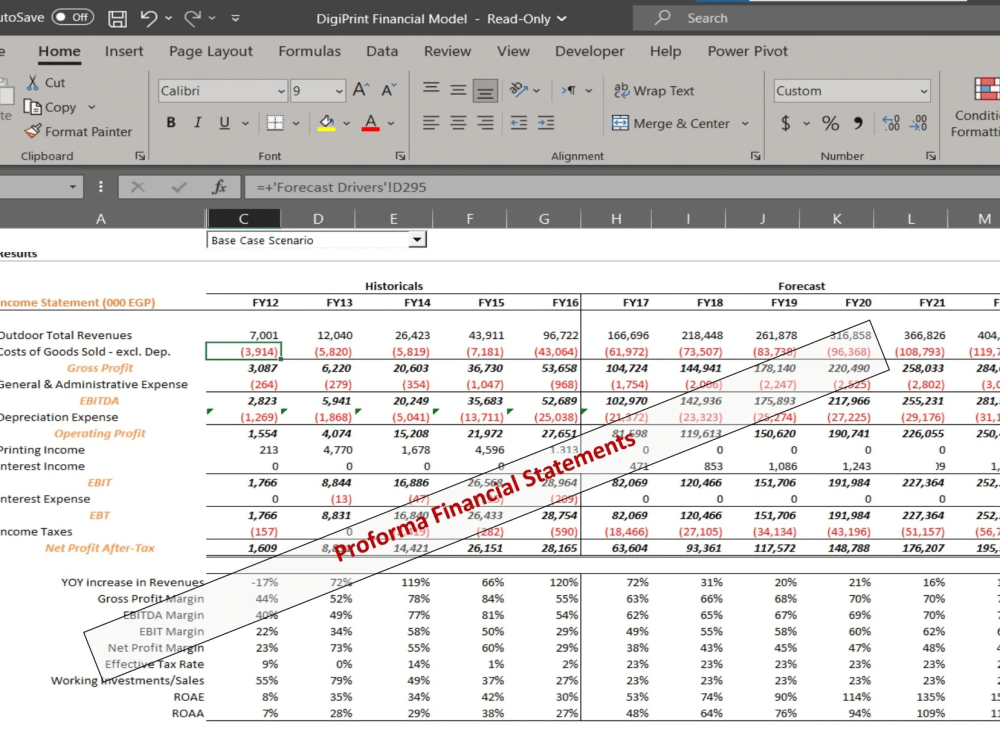Click the Format Painter button
The width and height of the screenshot is (1000, 750).
(78, 131)
